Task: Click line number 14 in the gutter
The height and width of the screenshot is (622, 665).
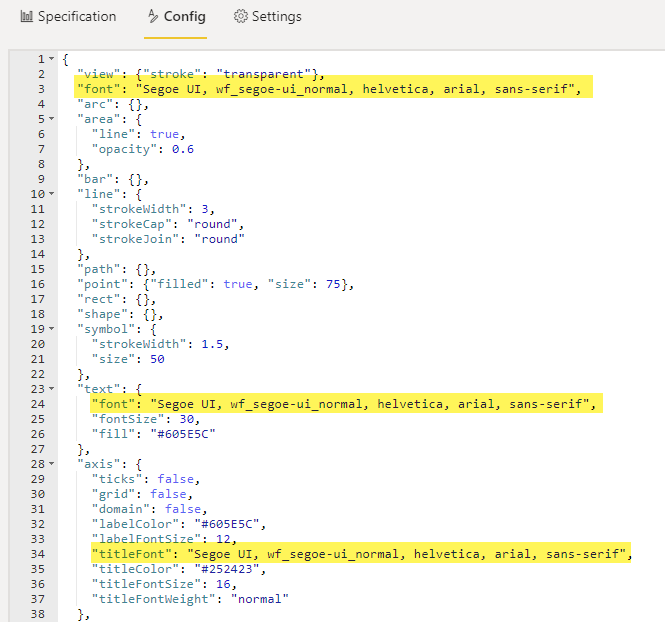Action: (x=38, y=254)
